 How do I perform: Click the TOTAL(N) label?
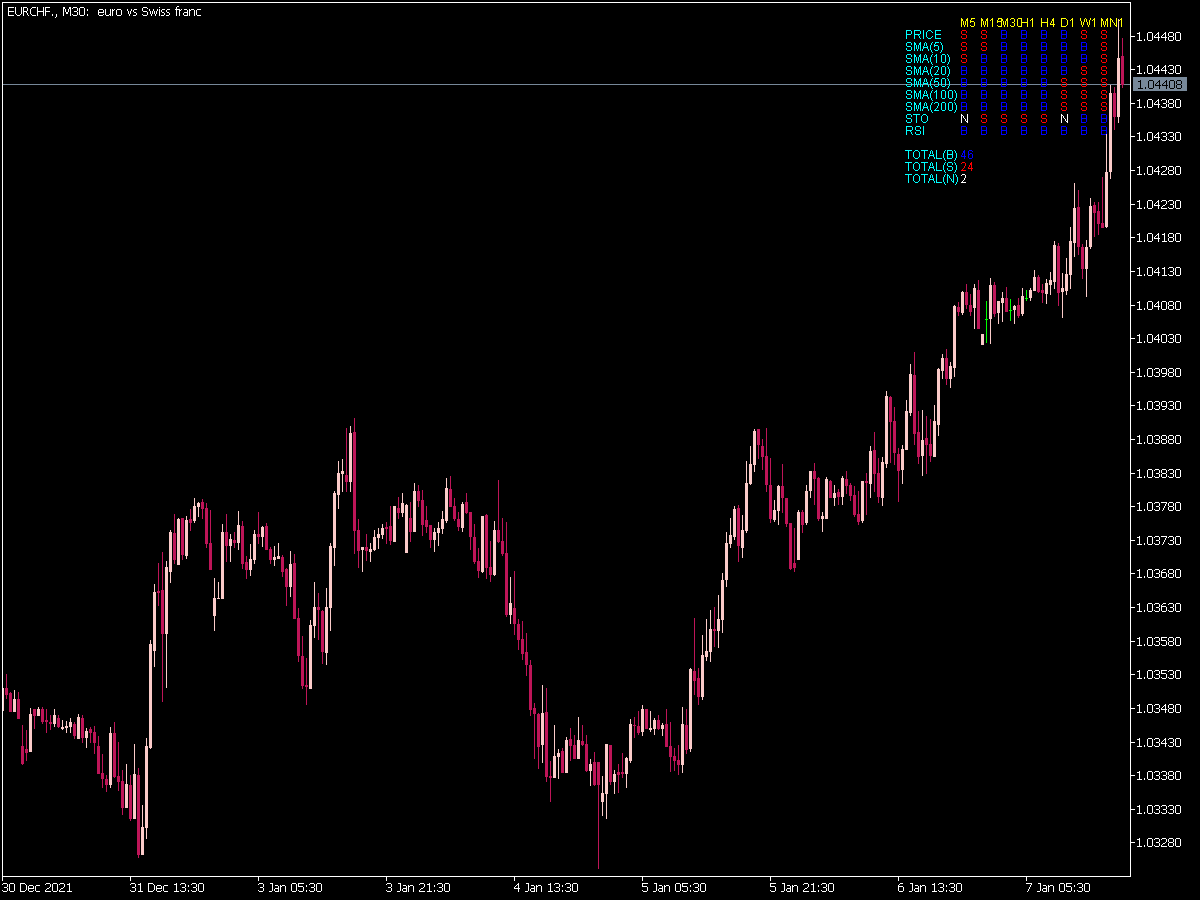(x=931, y=179)
